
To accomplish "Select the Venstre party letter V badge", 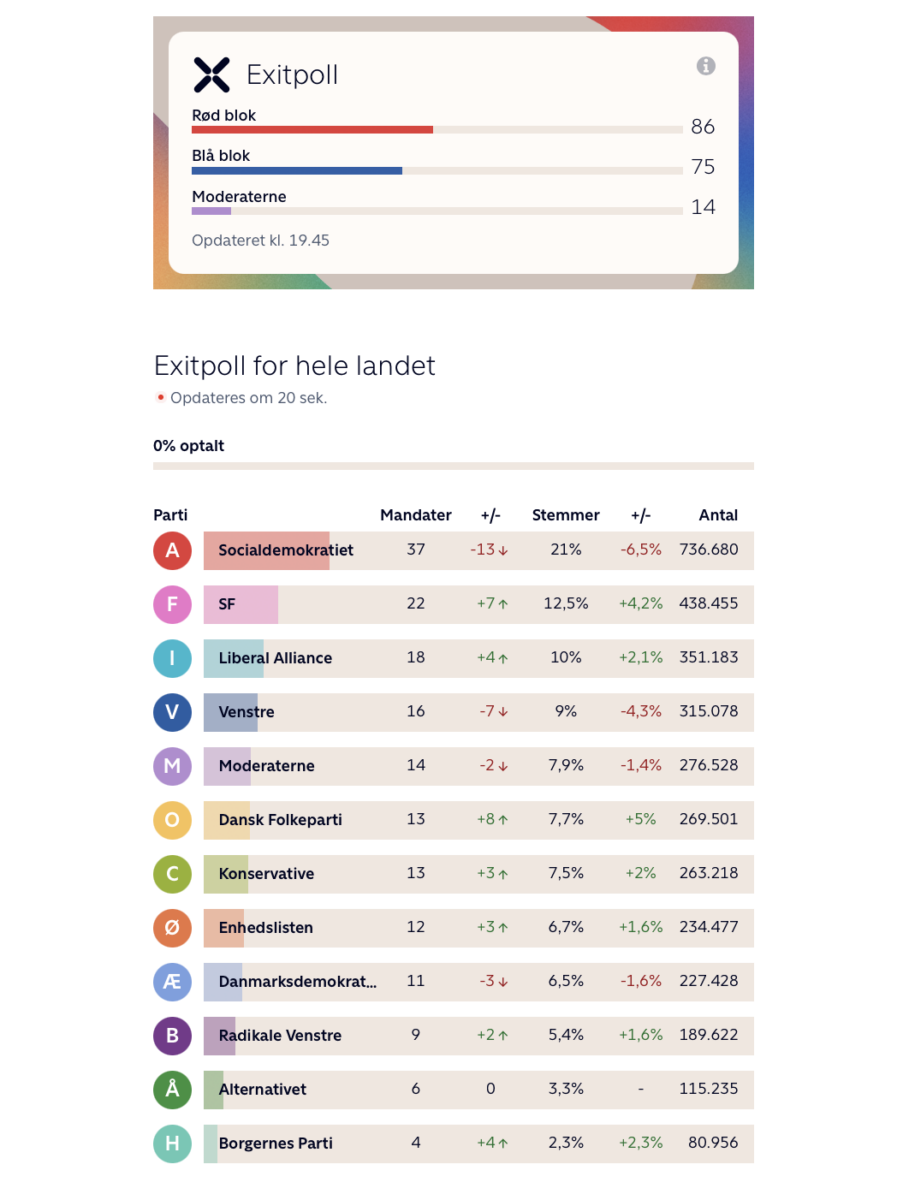I will (x=172, y=712).
